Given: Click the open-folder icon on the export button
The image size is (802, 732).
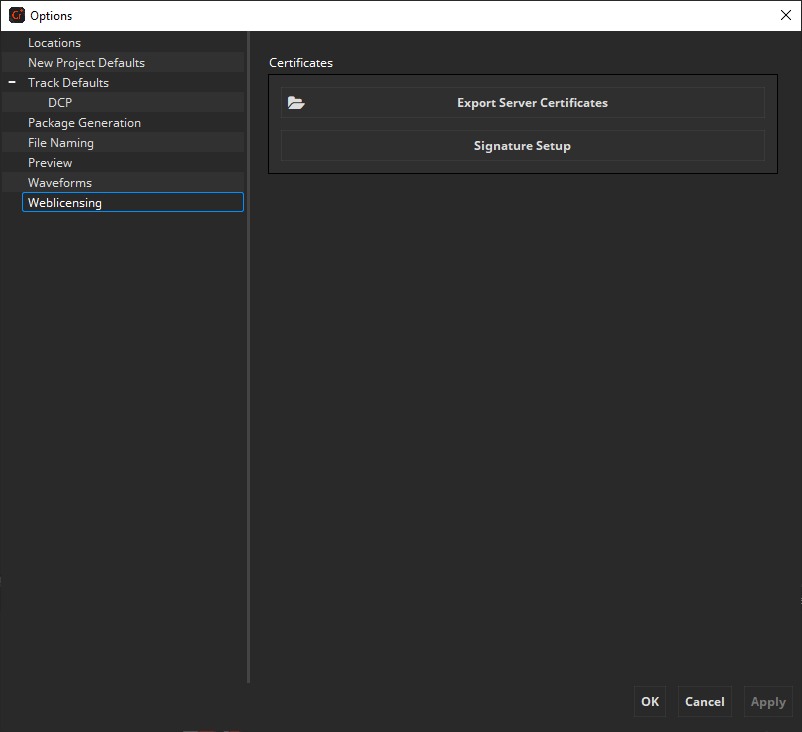Looking at the screenshot, I should click(x=296, y=103).
